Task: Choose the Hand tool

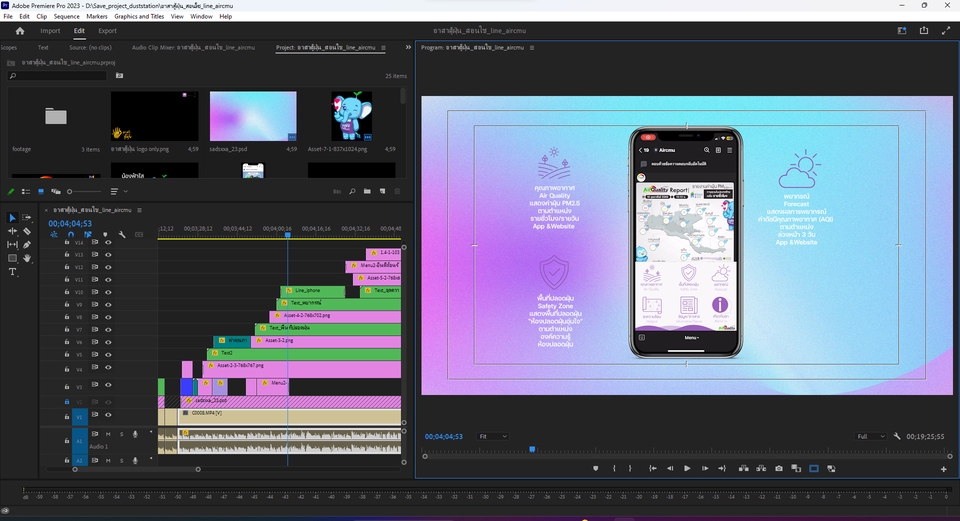Action: (27, 258)
